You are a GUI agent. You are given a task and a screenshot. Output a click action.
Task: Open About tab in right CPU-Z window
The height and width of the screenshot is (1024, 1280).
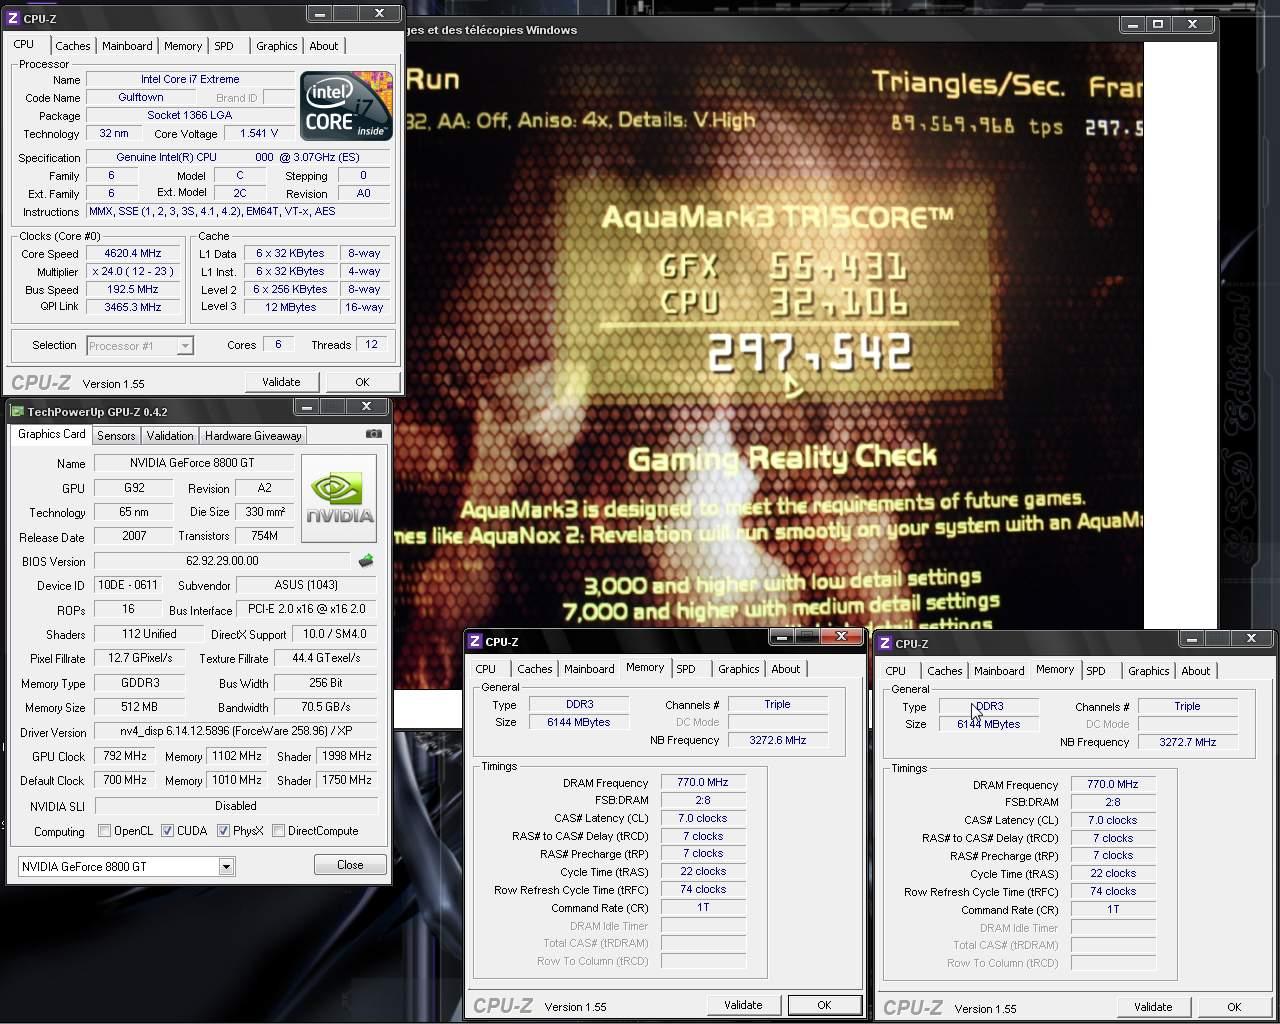[x=1195, y=671]
